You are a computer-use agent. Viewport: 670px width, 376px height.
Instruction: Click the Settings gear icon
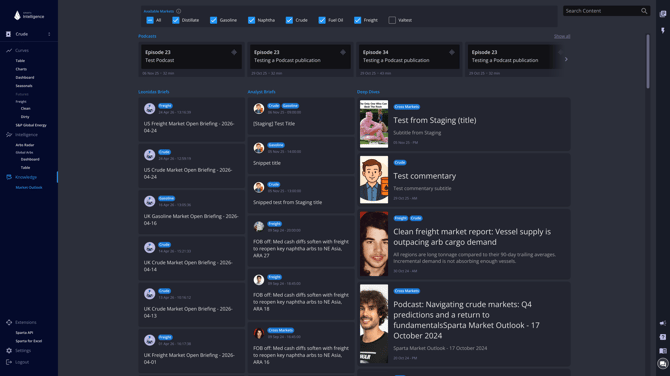(x=9, y=350)
